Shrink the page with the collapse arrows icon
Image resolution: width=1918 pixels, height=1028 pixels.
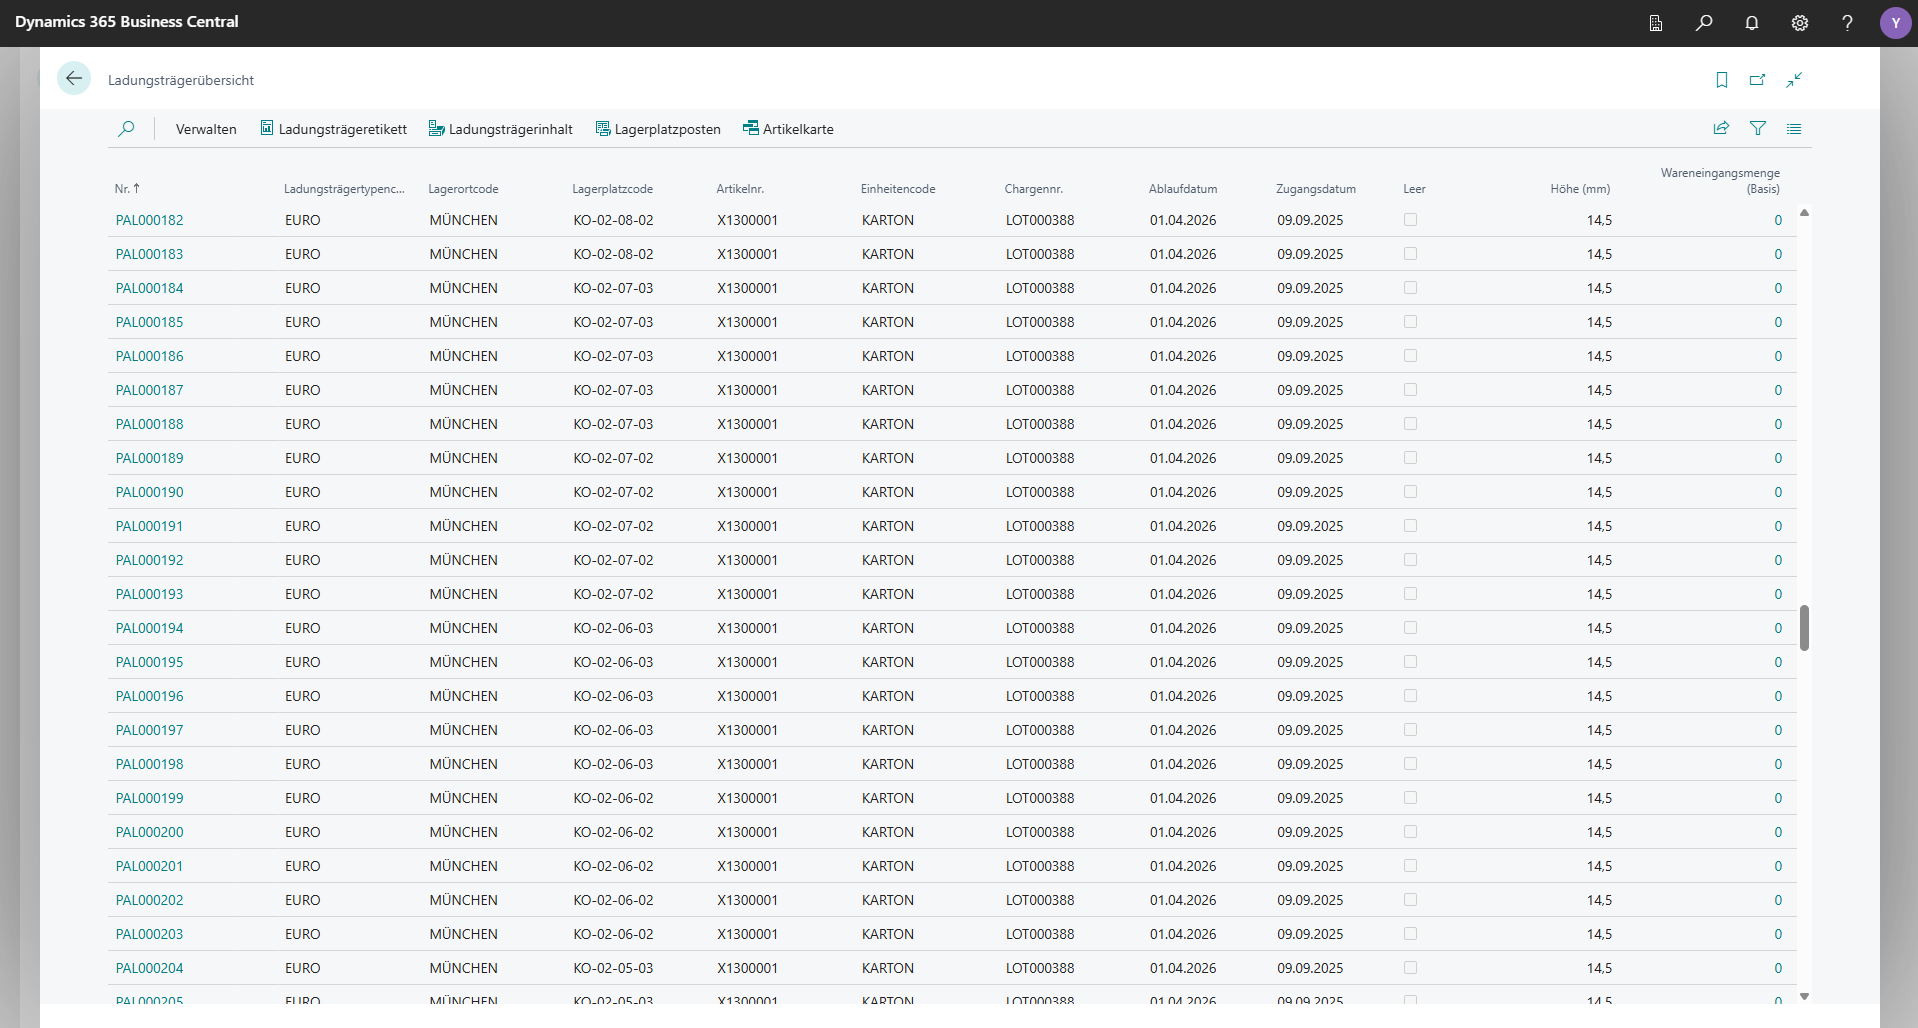coord(1794,80)
